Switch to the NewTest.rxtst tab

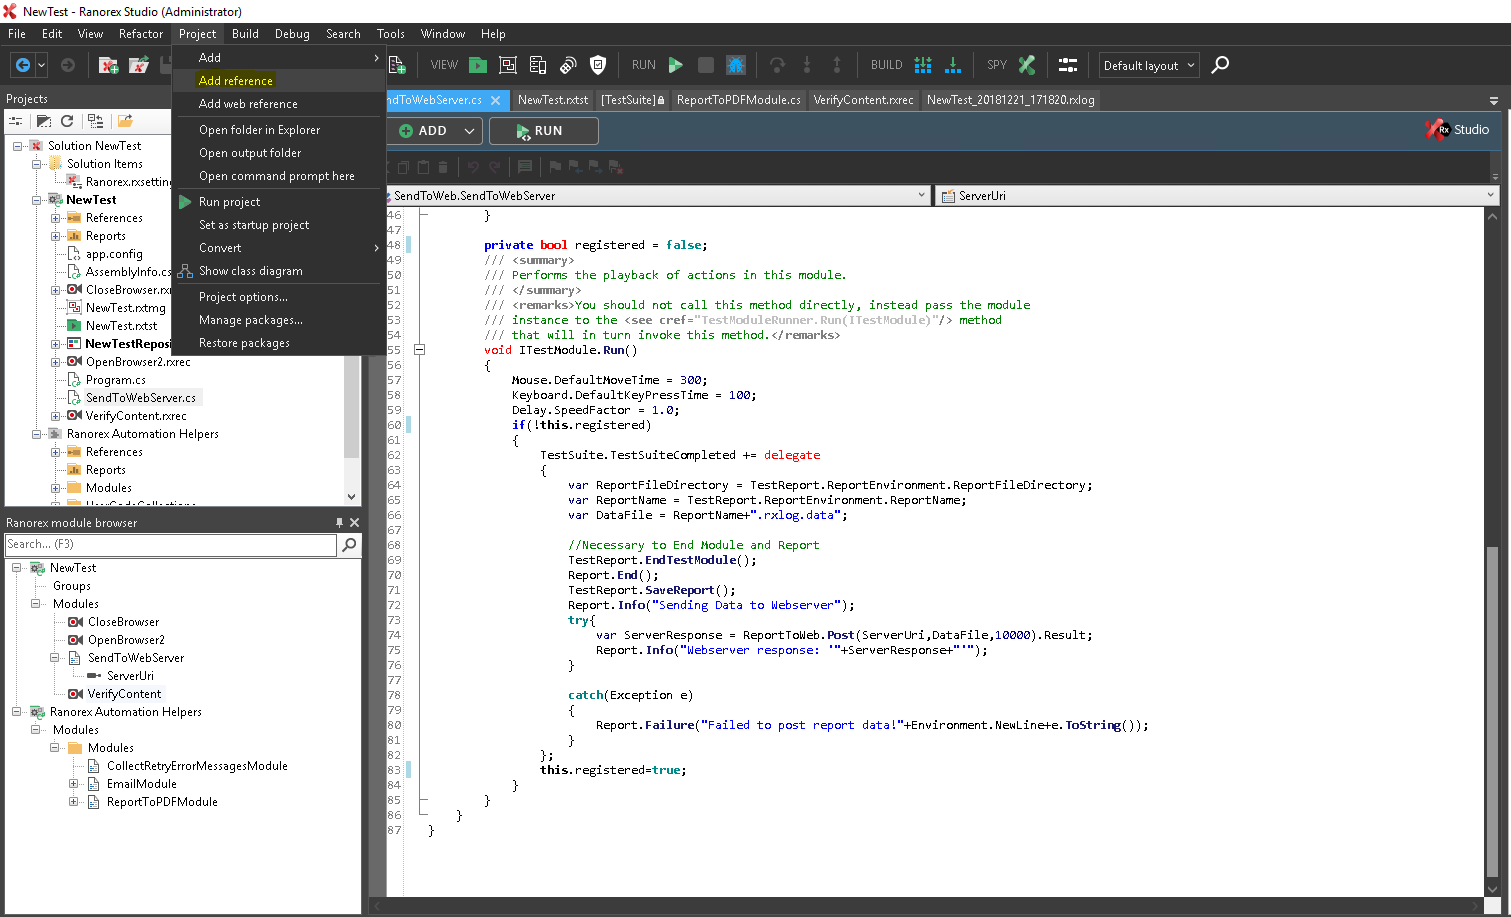point(553,100)
